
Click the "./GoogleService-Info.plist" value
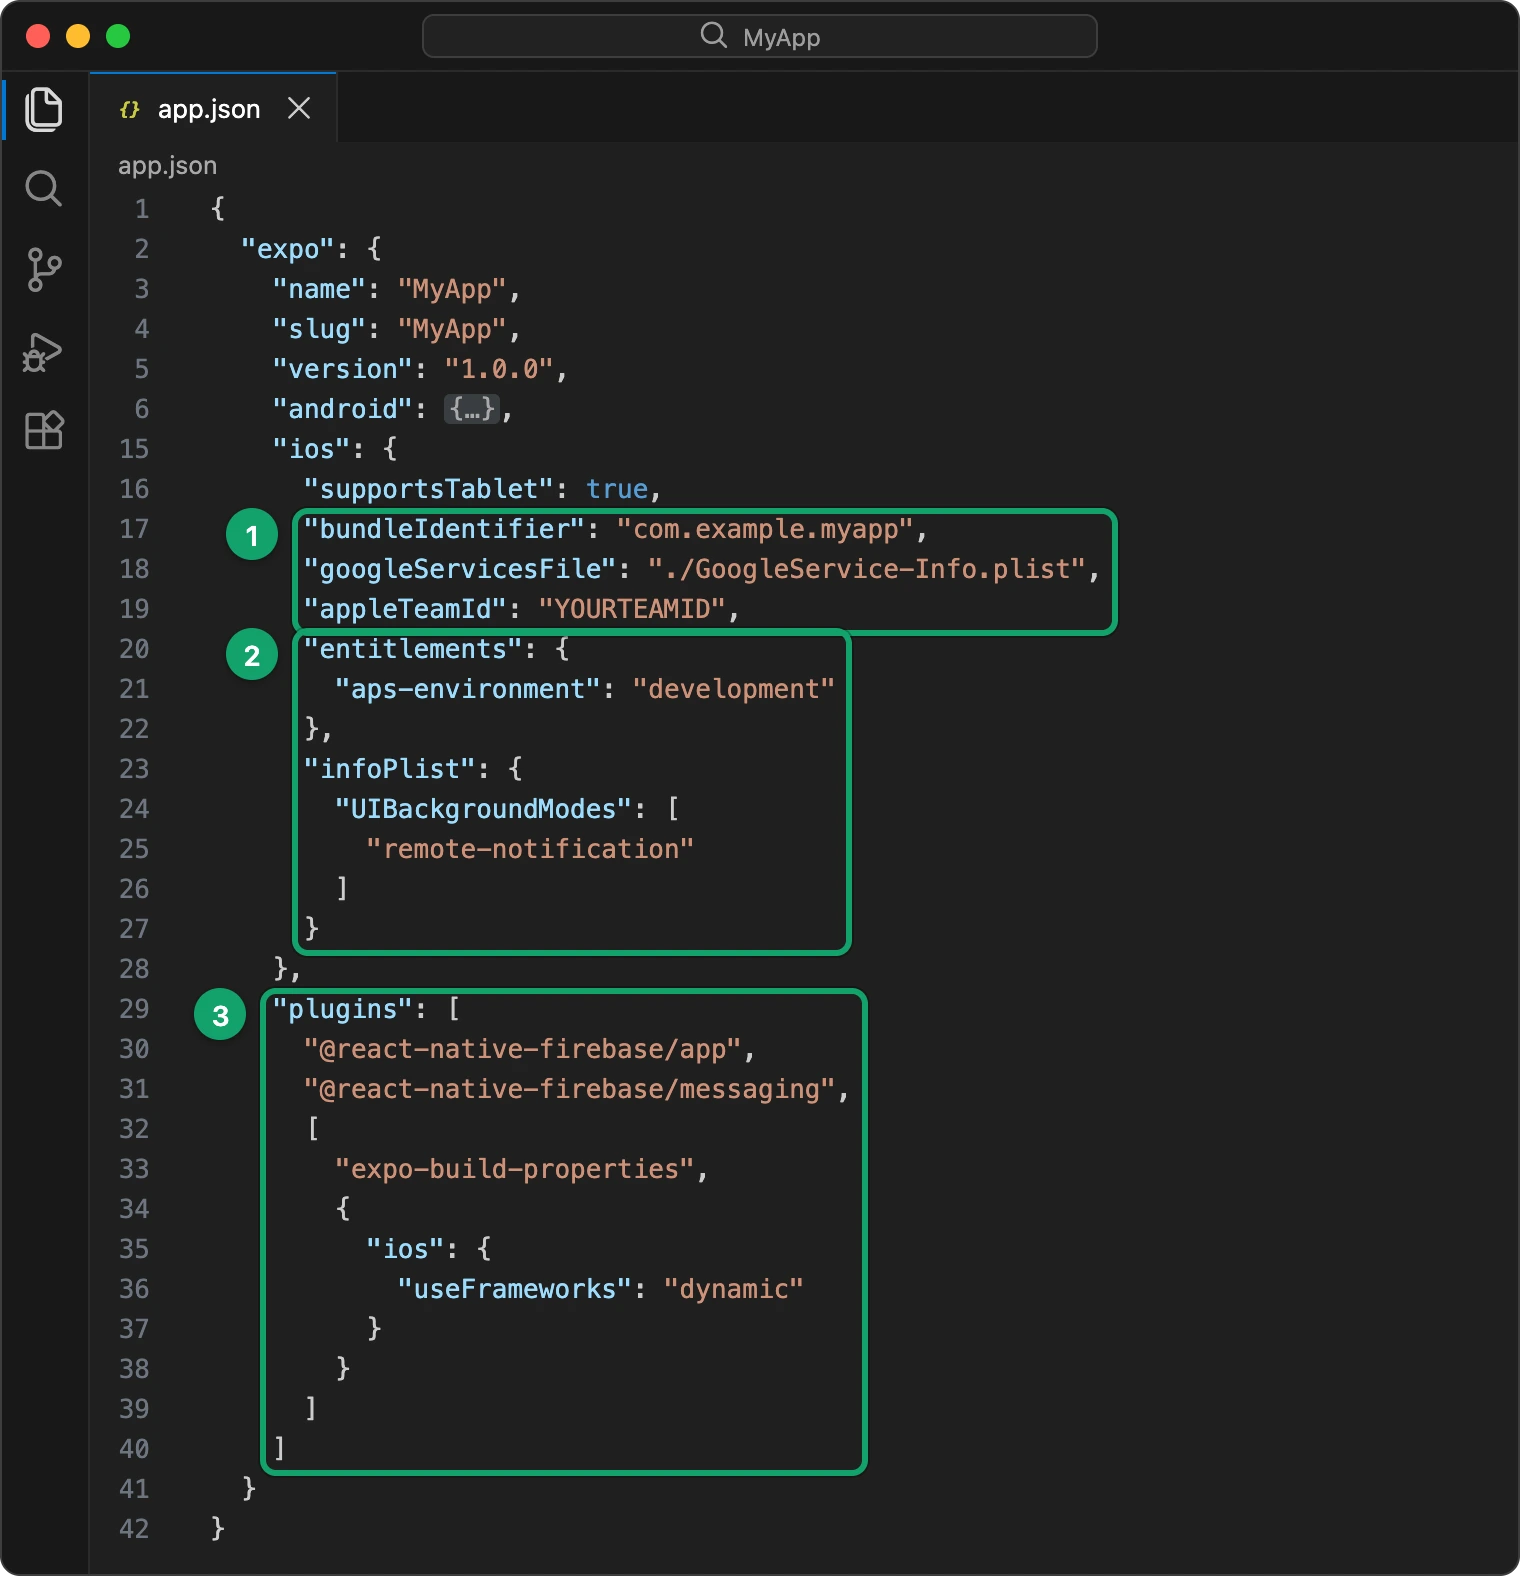867,569
